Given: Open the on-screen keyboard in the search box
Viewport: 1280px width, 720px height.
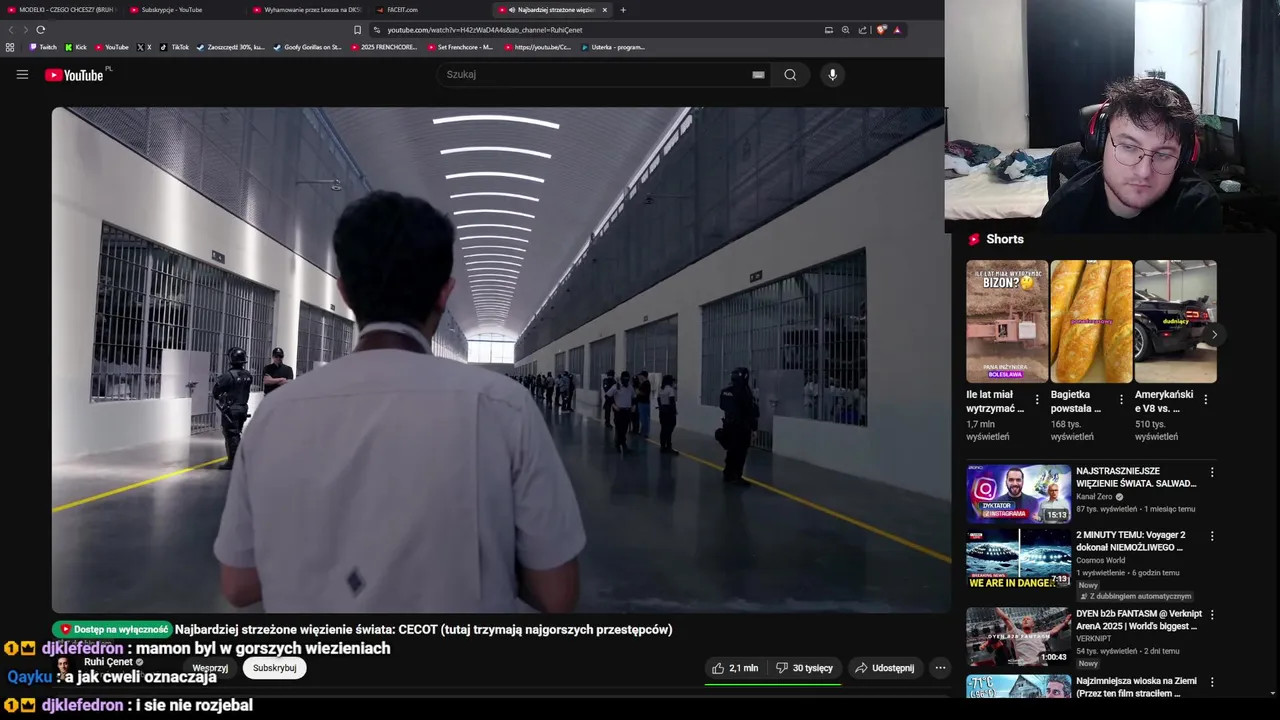Looking at the screenshot, I should pyautogui.click(x=758, y=74).
